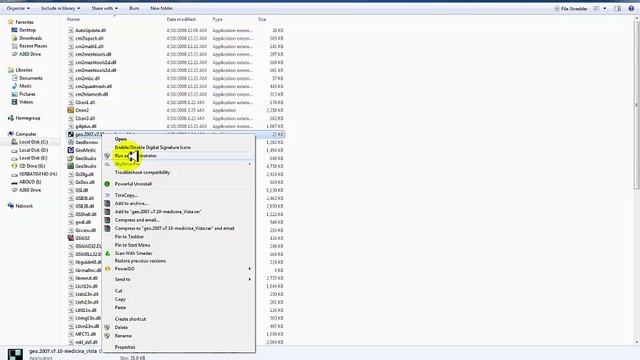Image resolution: width=640 pixels, height=360 pixels.
Task: Open the change view dropdown arrow
Action: [604, 9]
